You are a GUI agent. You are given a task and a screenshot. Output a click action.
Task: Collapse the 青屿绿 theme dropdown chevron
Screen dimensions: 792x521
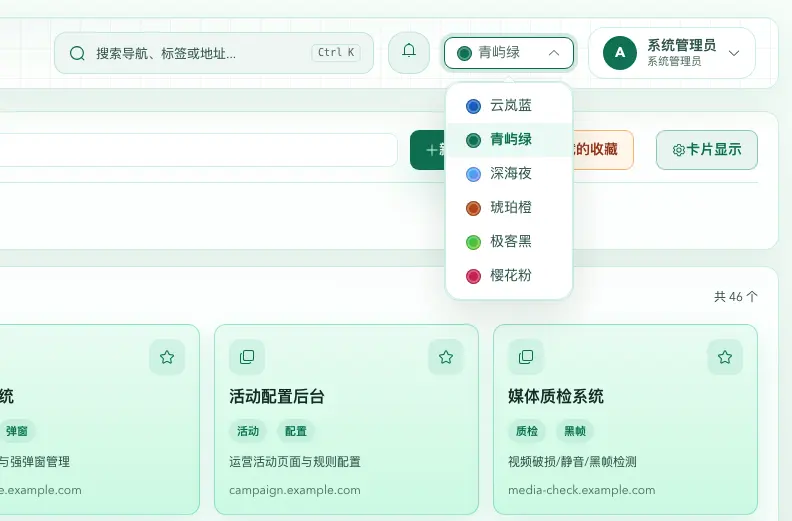coord(554,53)
